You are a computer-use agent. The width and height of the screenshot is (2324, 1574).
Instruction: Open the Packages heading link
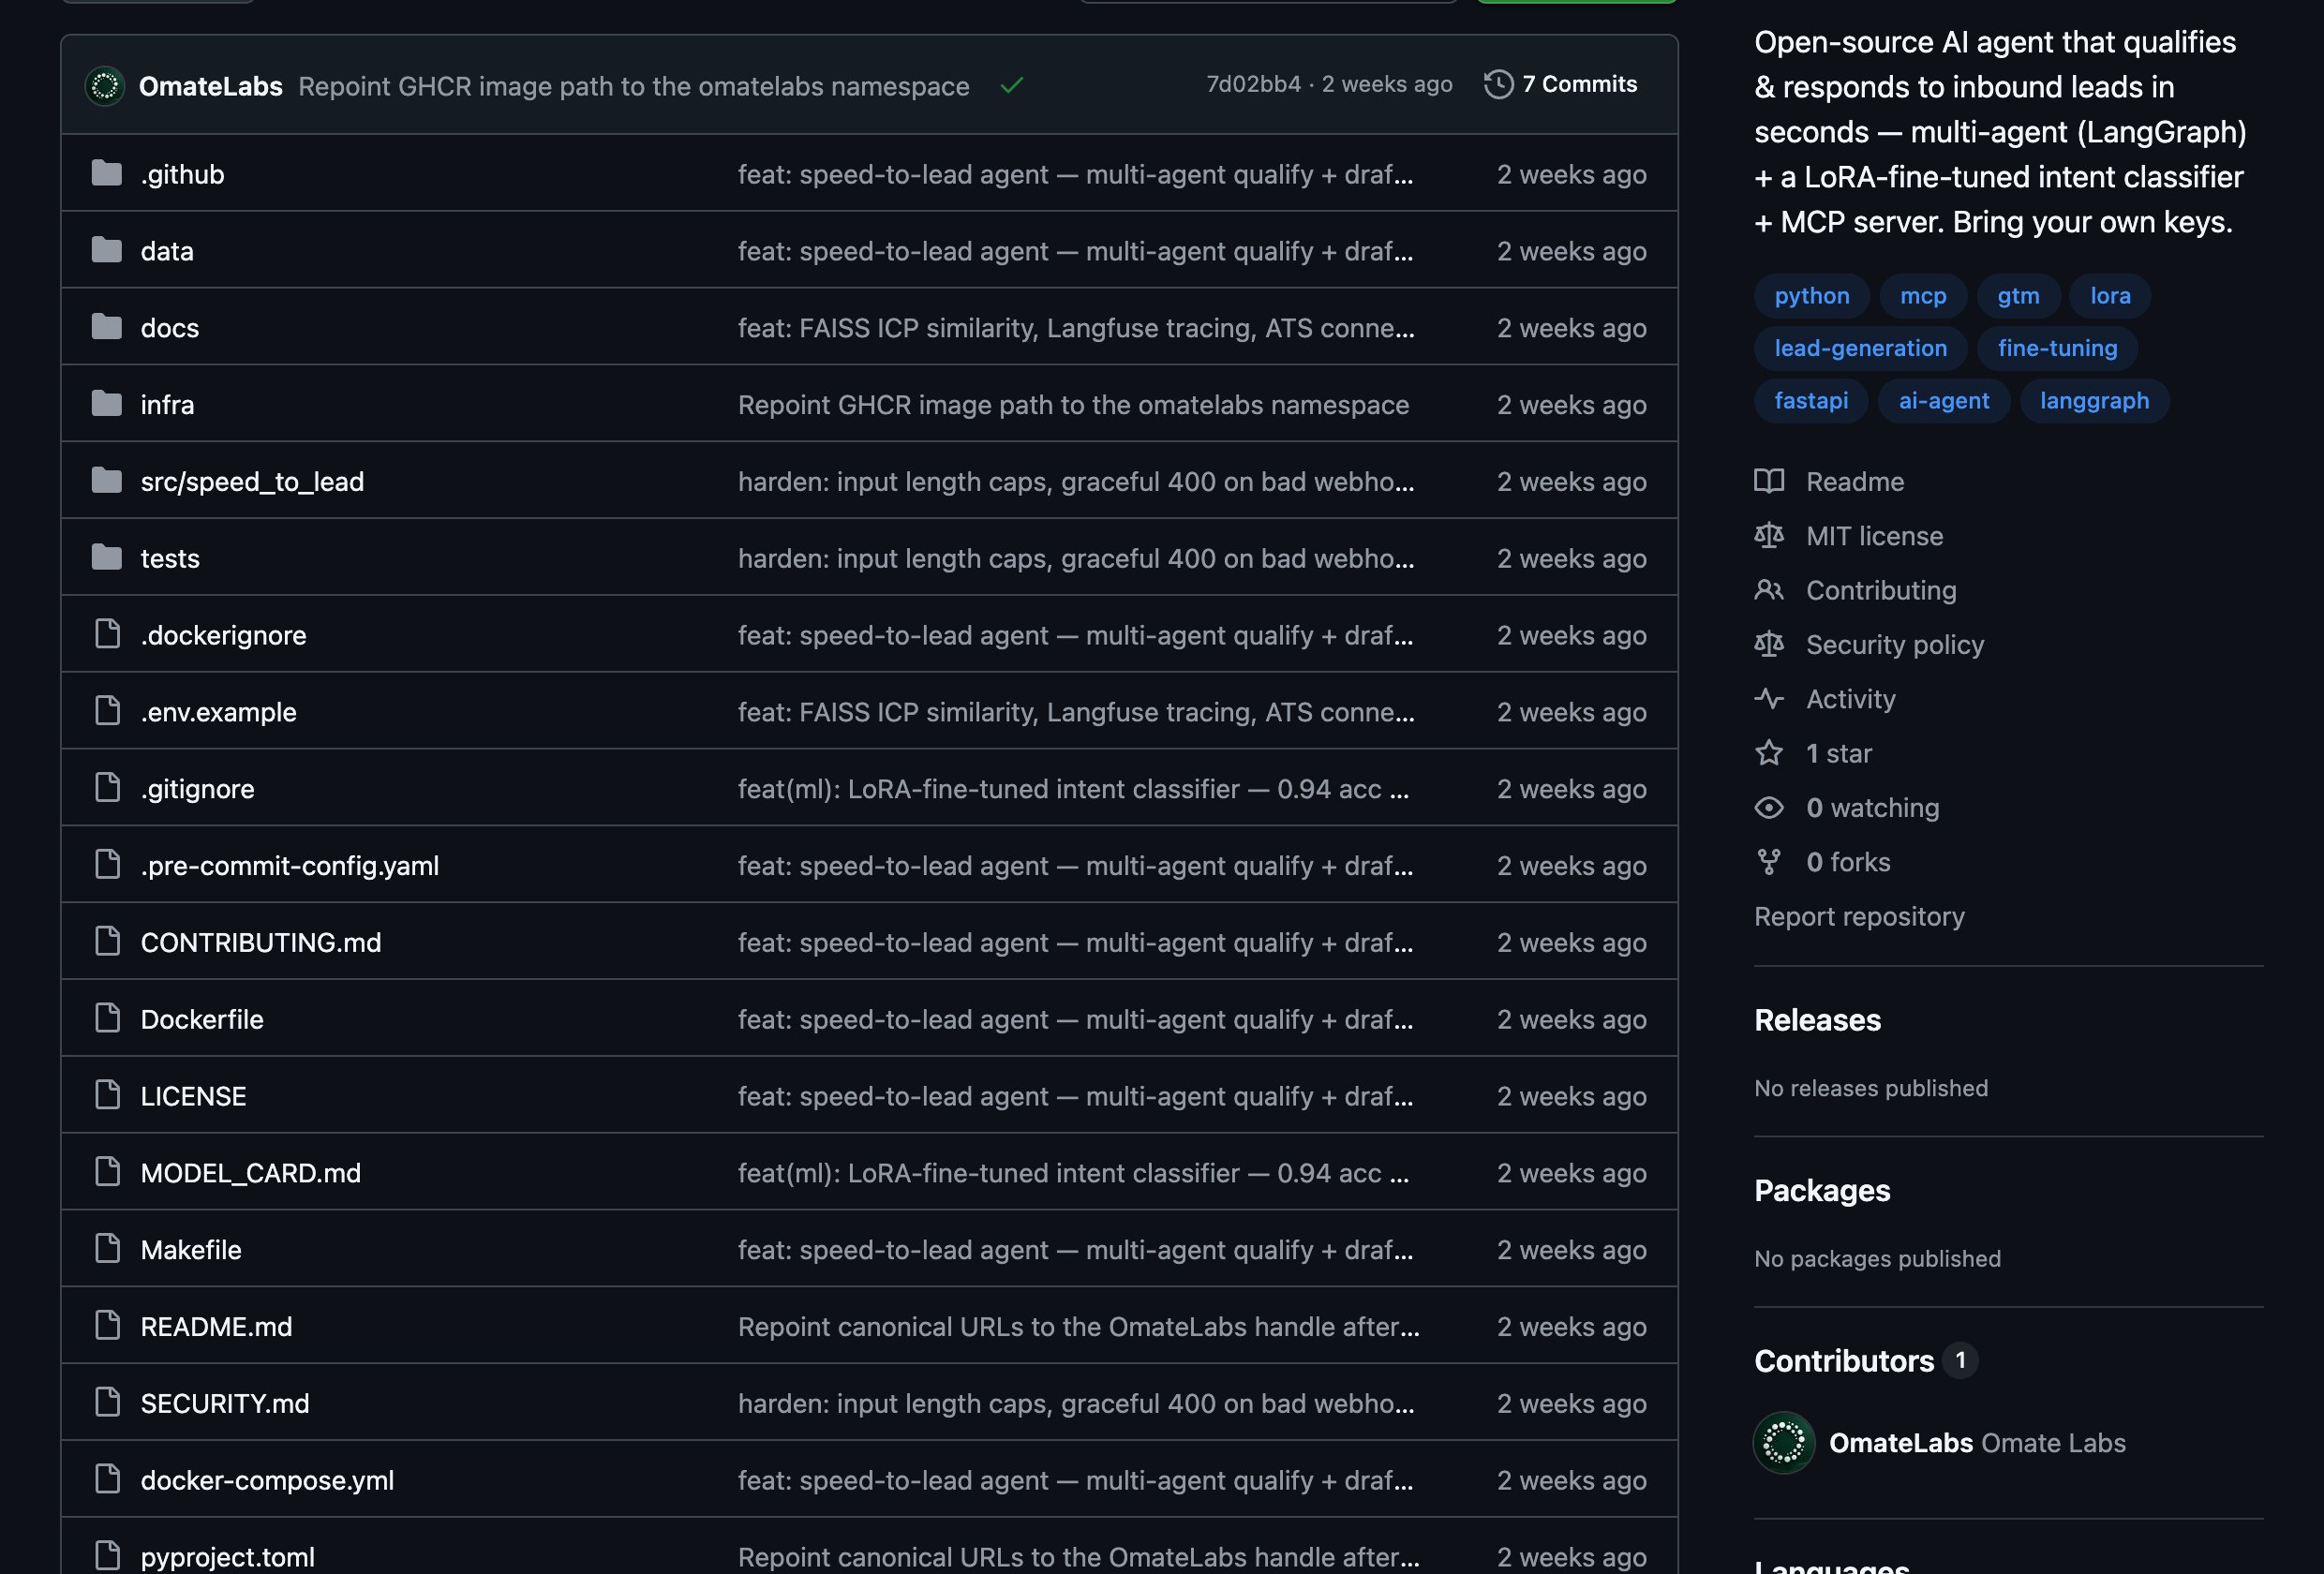coord(1822,1191)
